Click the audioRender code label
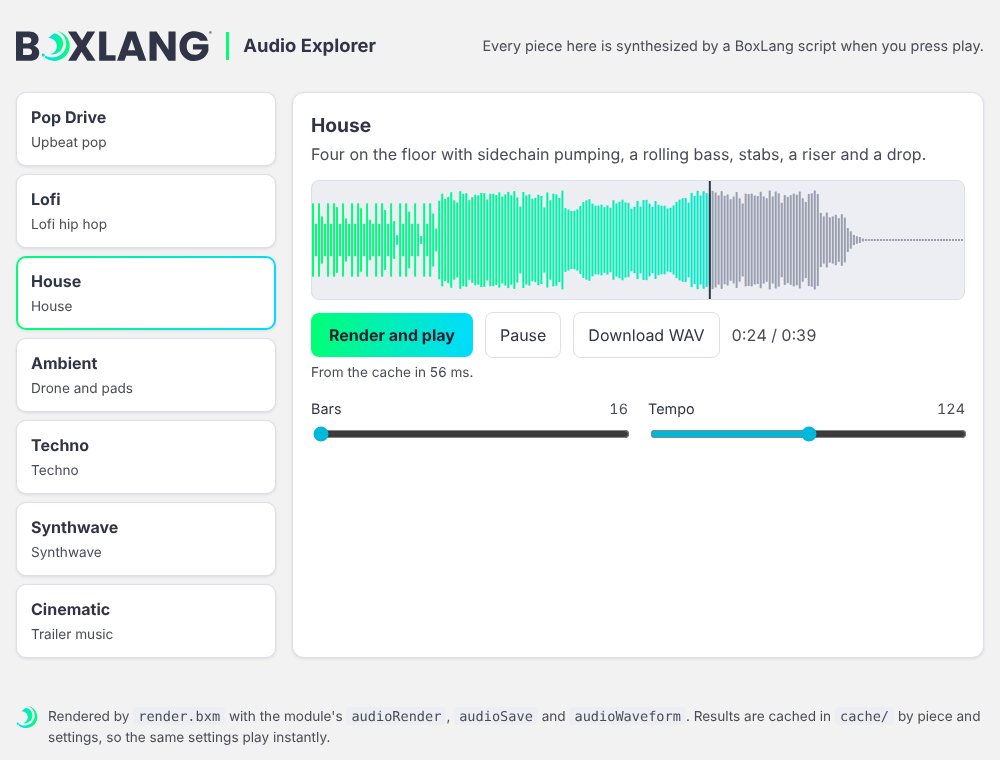 [396, 717]
